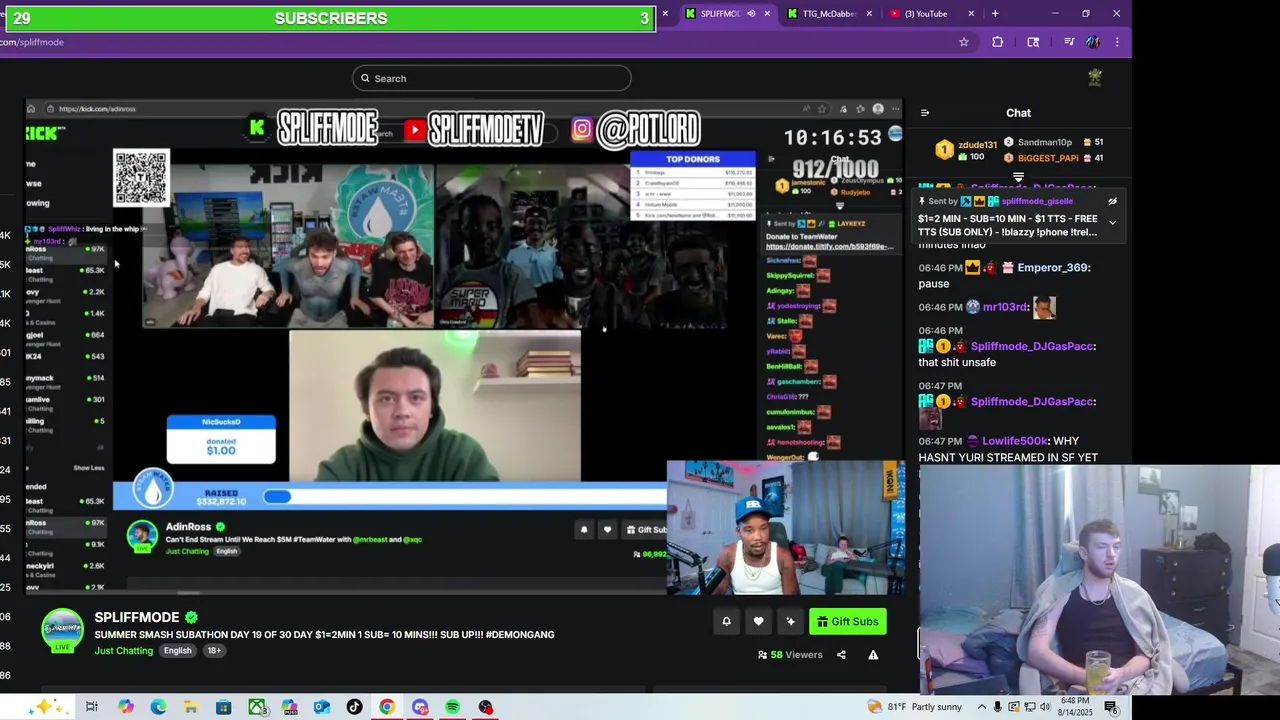Viewport: 1280px width, 720px height.
Task: Open the media controls icon in toolbar
Action: [x=1069, y=42]
